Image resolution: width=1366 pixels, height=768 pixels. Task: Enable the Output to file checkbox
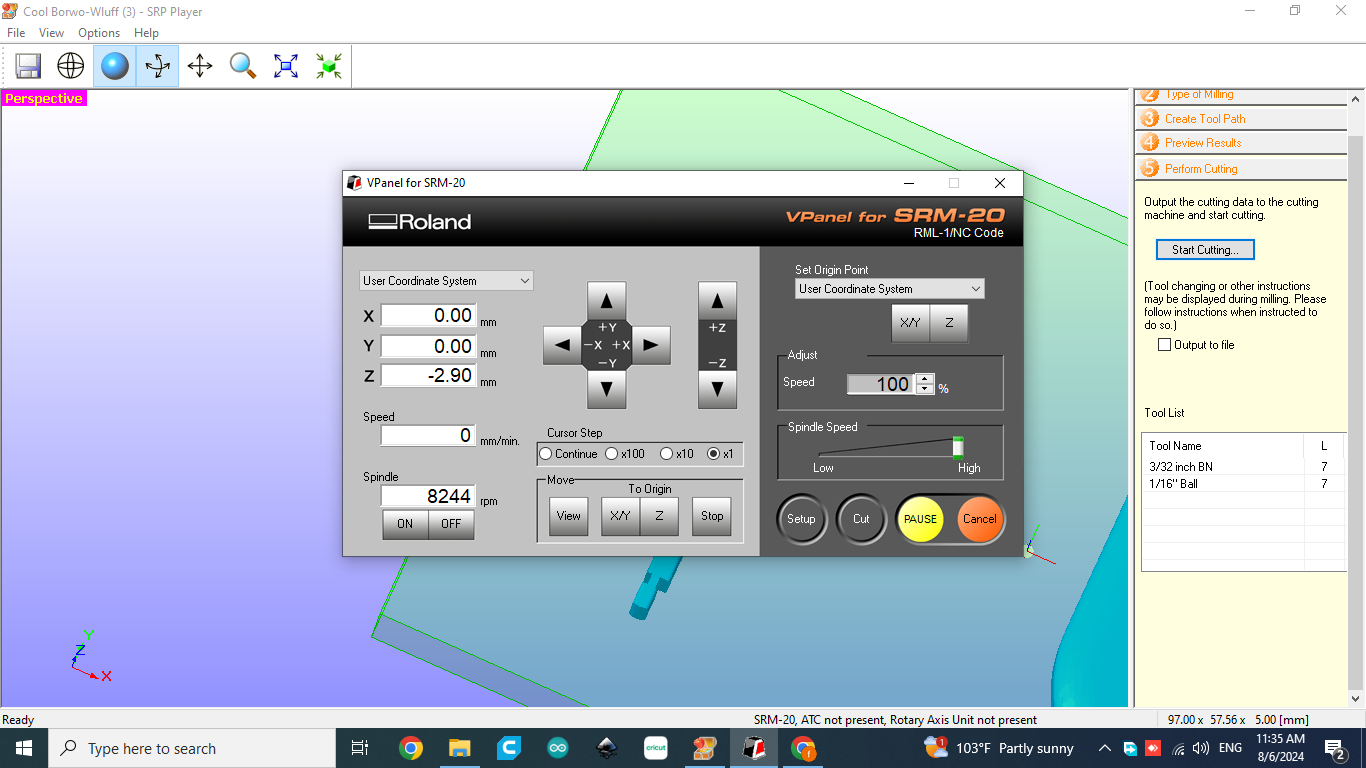pos(1164,345)
